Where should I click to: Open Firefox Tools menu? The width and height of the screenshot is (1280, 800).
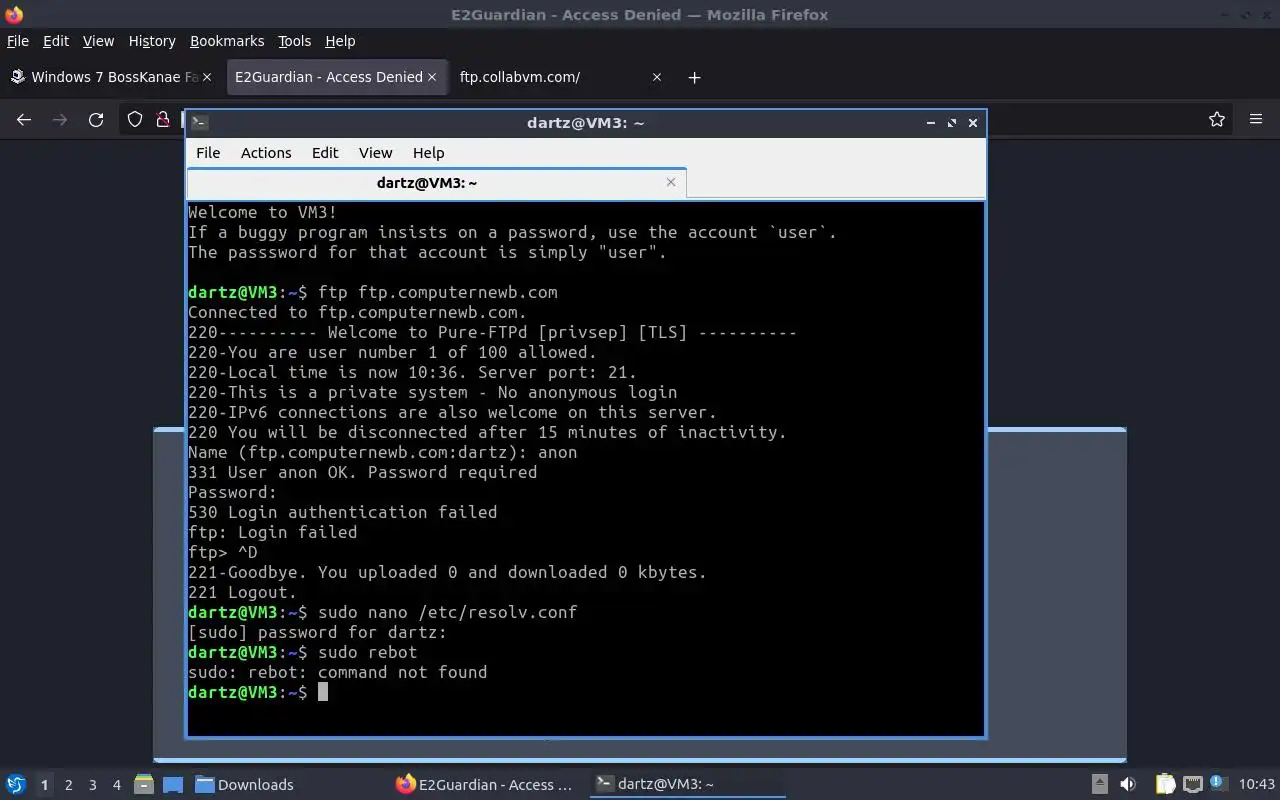pos(294,41)
